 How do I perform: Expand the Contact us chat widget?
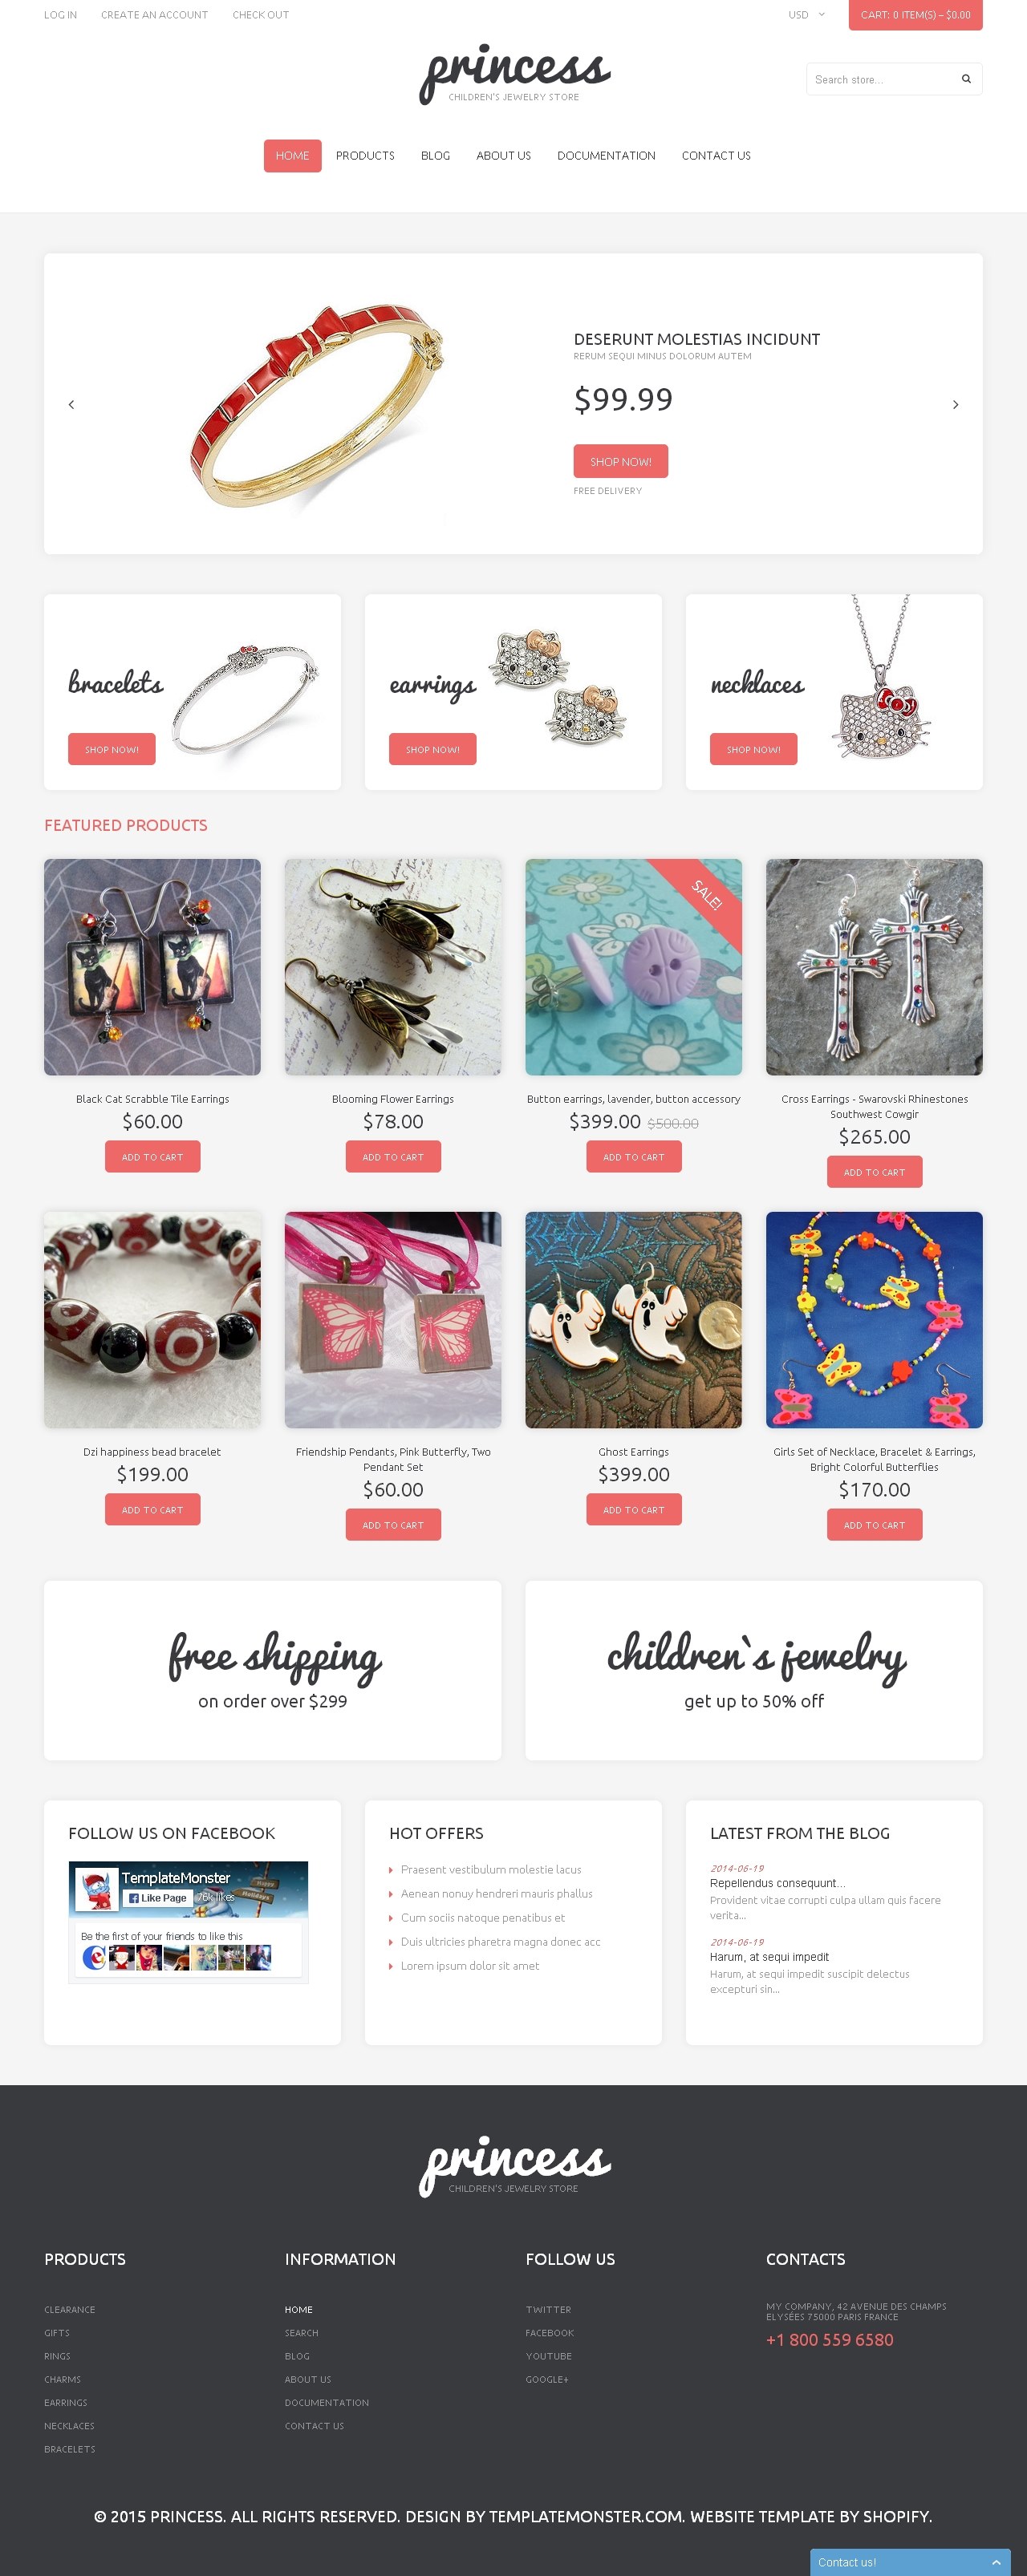[910, 2561]
